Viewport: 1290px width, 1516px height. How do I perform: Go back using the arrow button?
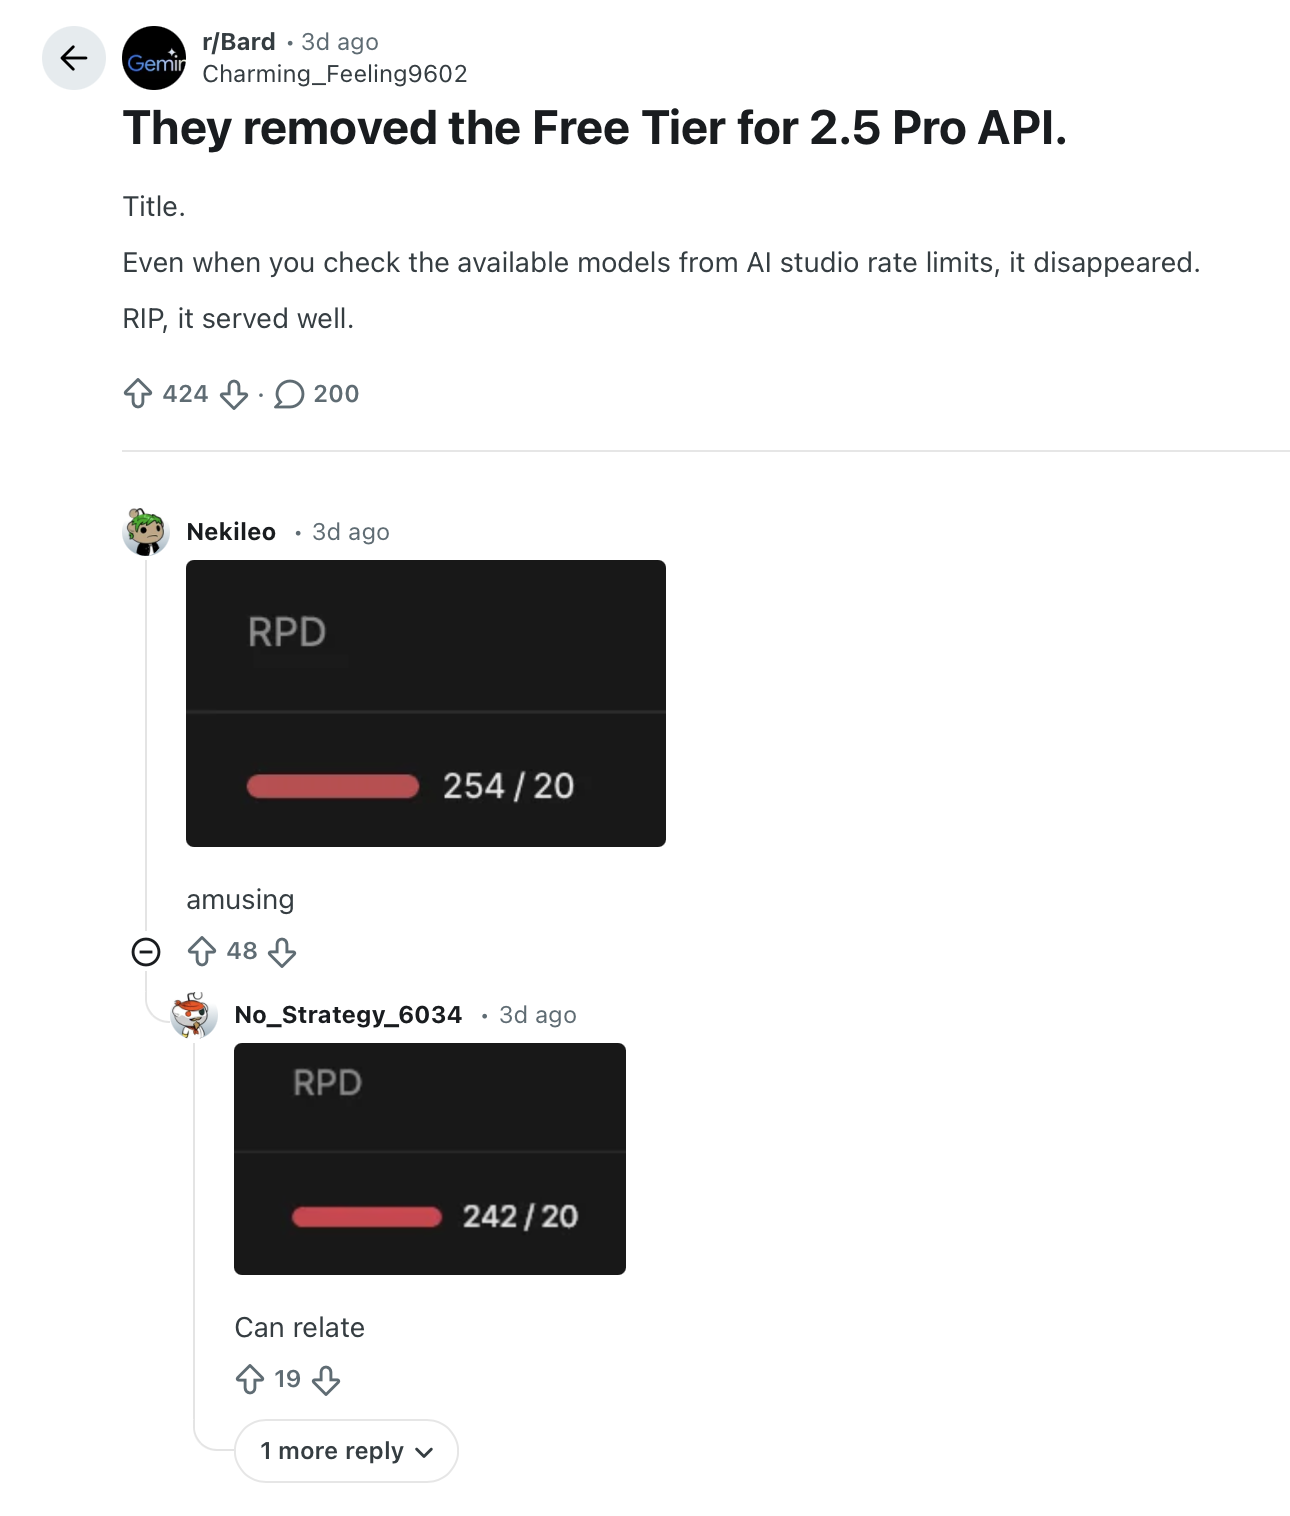(73, 58)
